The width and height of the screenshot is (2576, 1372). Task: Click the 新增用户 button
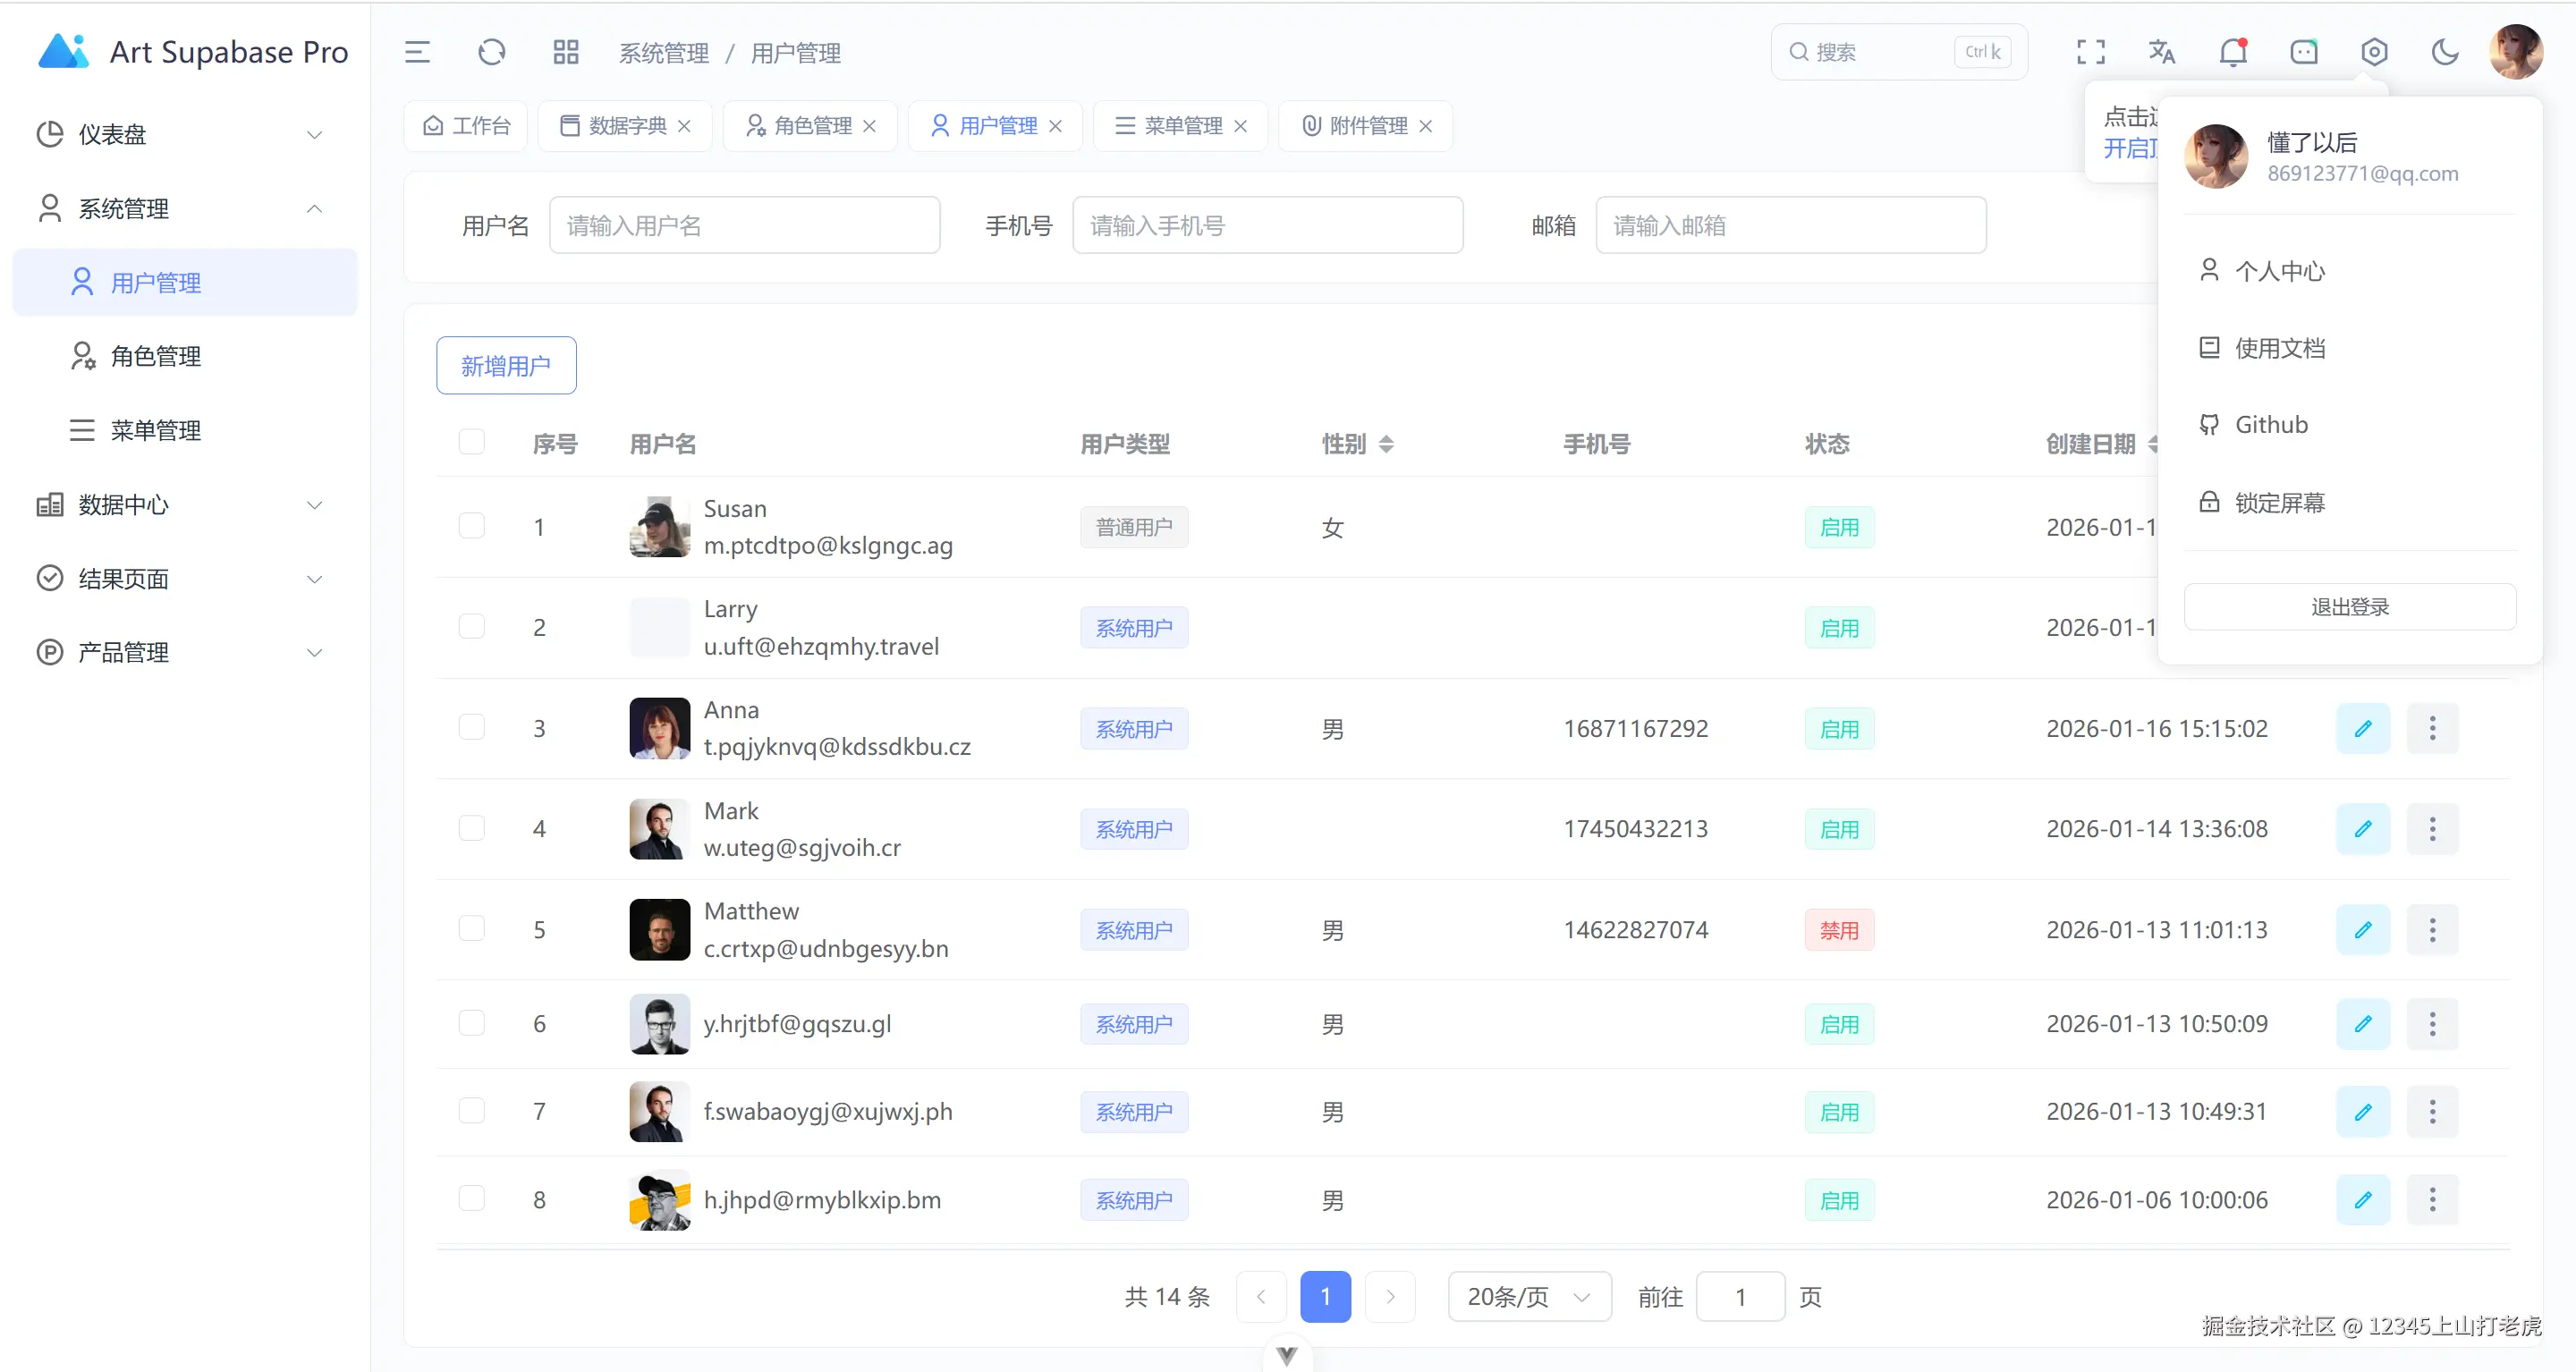pos(506,365)
